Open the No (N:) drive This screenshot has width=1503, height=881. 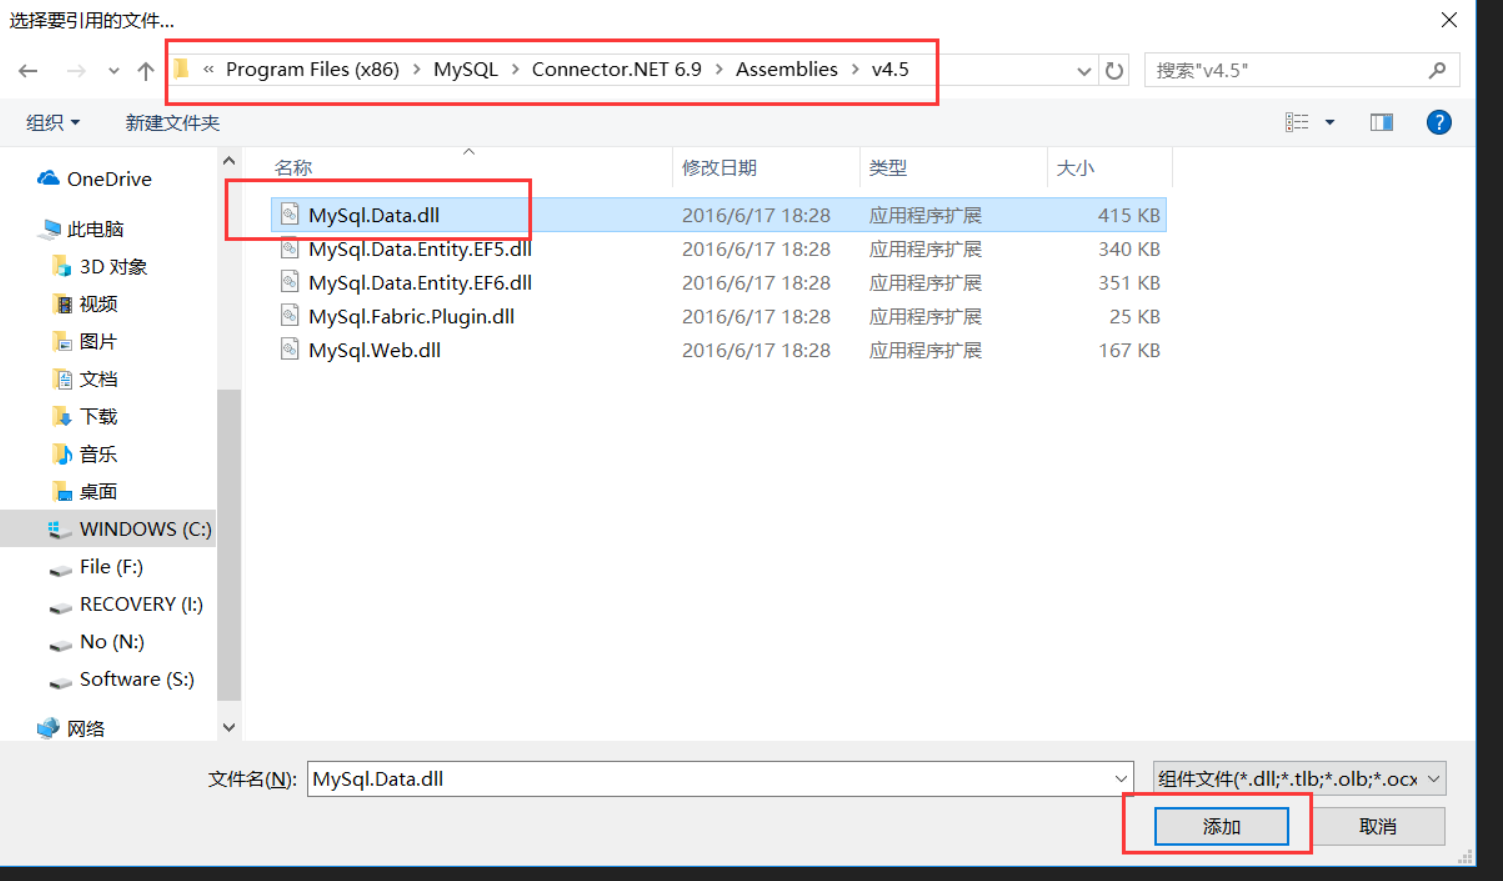tap(112, 642)
